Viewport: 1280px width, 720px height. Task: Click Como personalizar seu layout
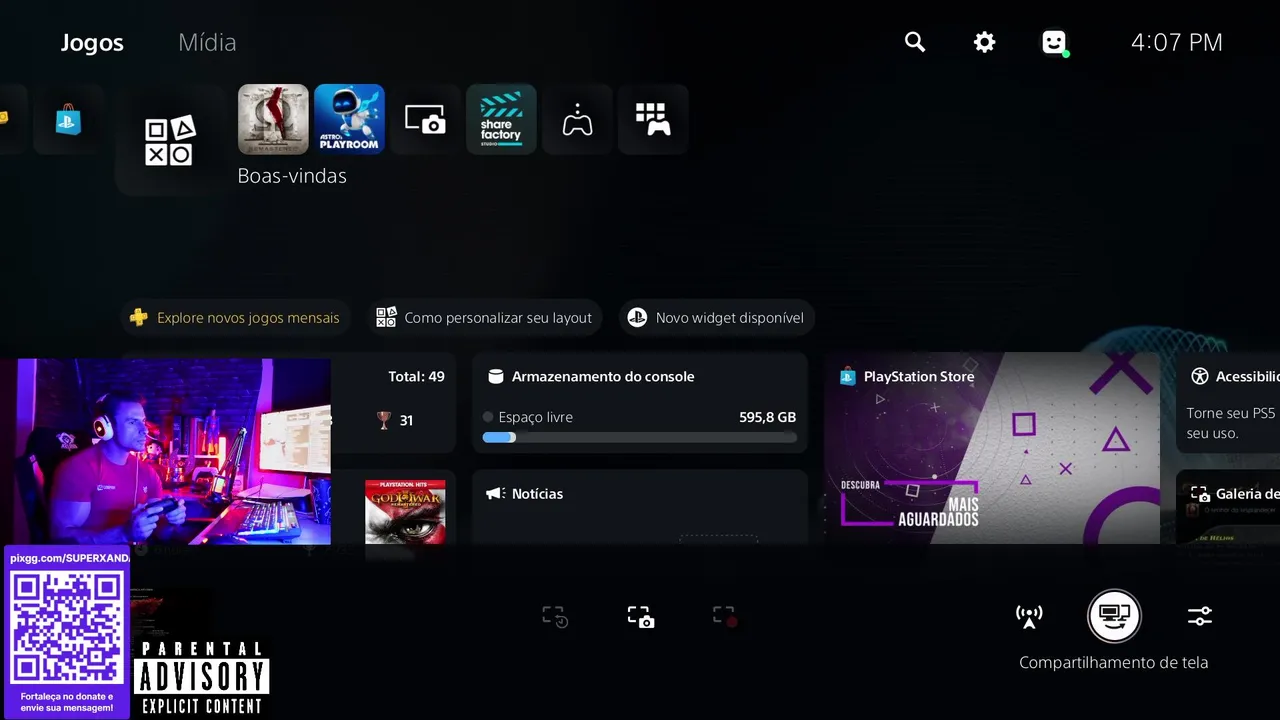(x=485, y=318)
